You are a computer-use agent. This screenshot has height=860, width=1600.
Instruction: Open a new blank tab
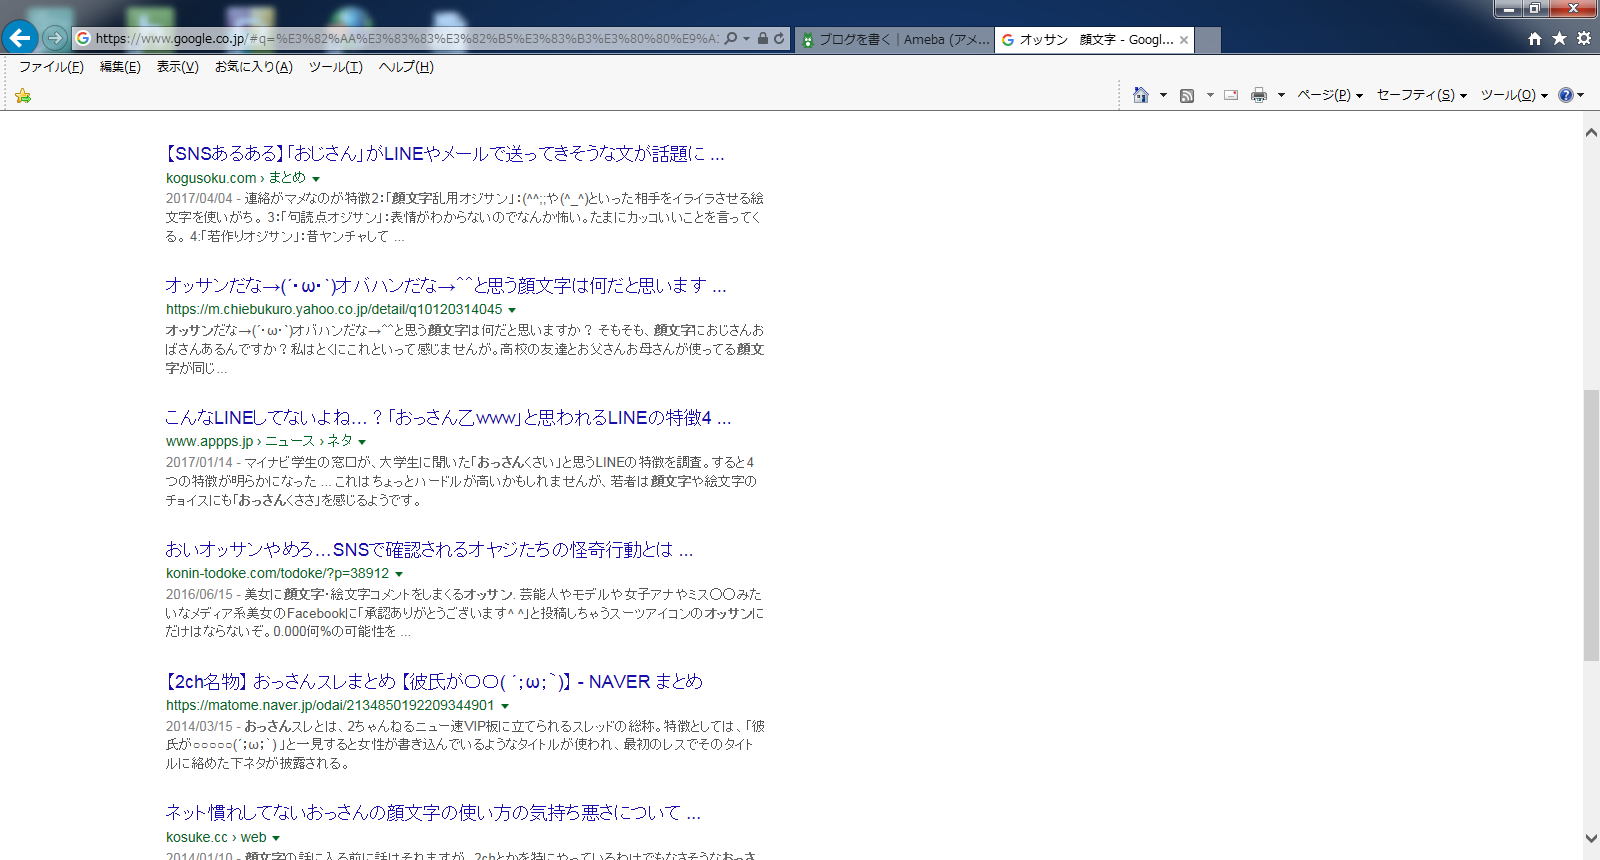coord(1208,40)
